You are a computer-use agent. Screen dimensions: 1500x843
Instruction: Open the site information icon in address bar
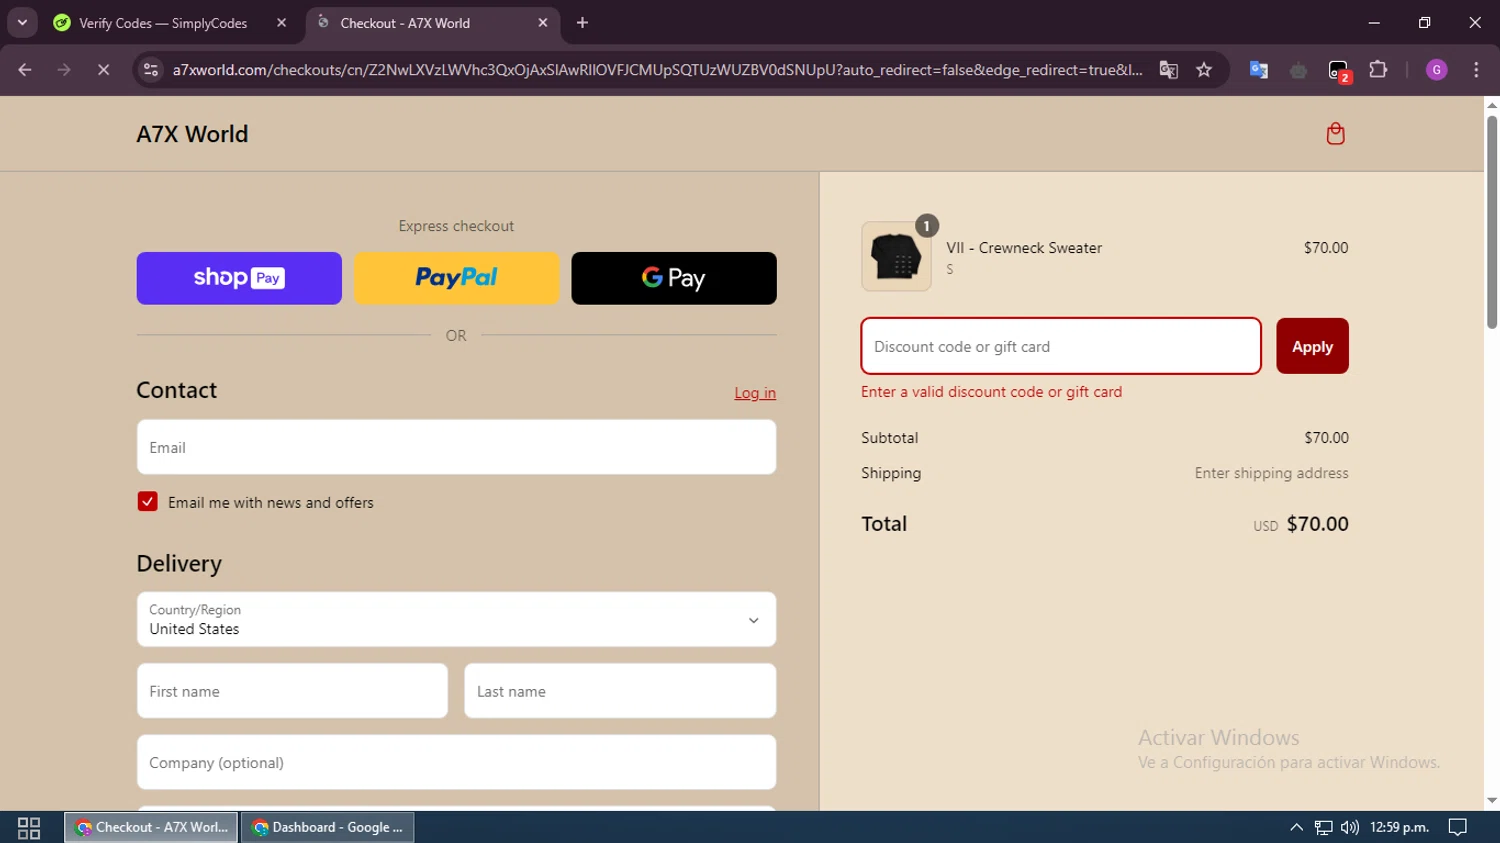click(151, 70)
